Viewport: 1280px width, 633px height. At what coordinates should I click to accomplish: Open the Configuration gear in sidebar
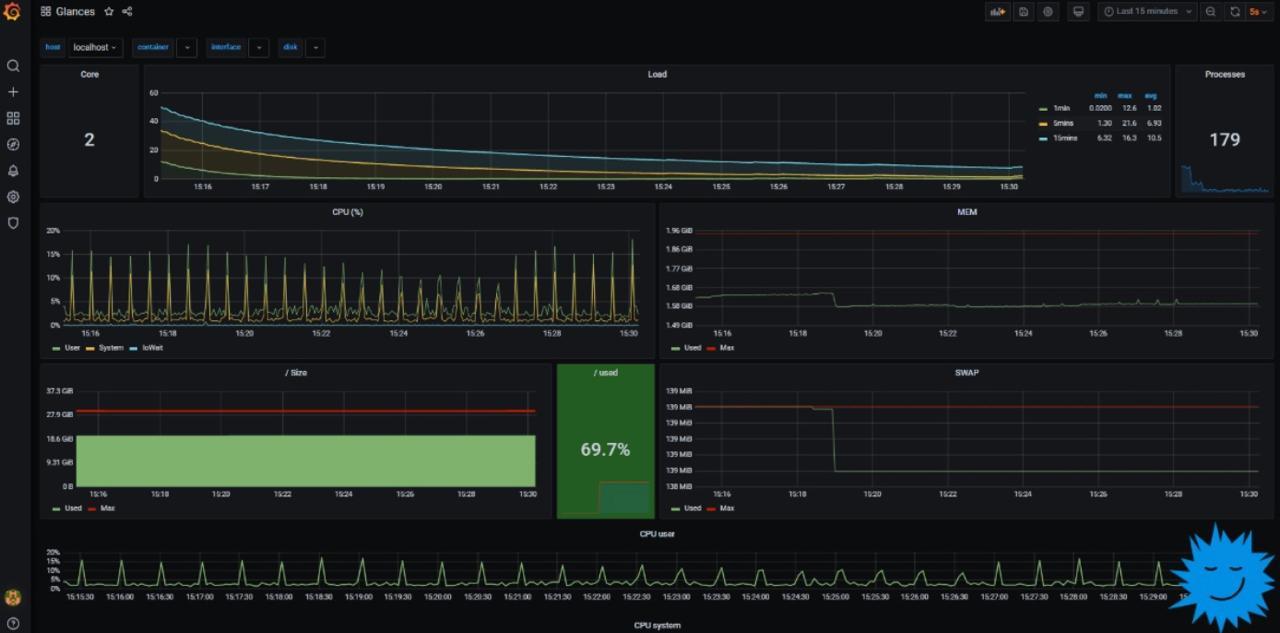click(13, 197)
